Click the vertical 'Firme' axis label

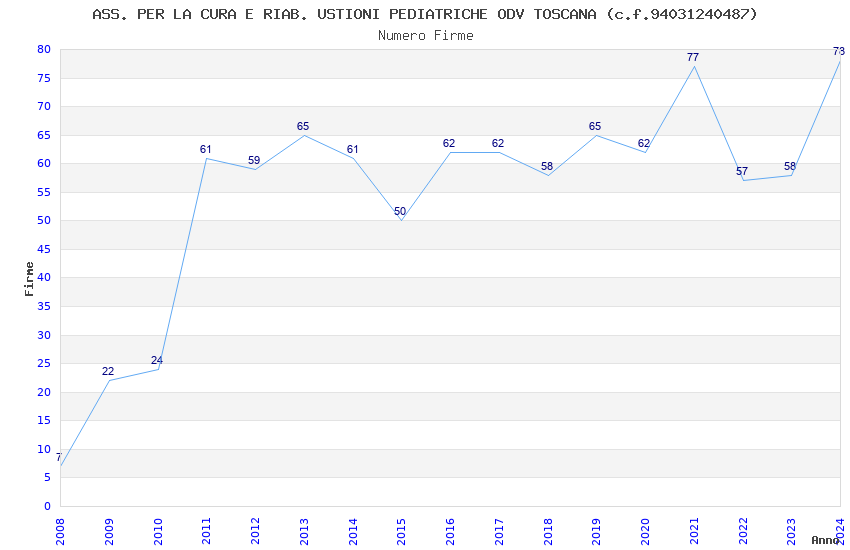[29, 279]
